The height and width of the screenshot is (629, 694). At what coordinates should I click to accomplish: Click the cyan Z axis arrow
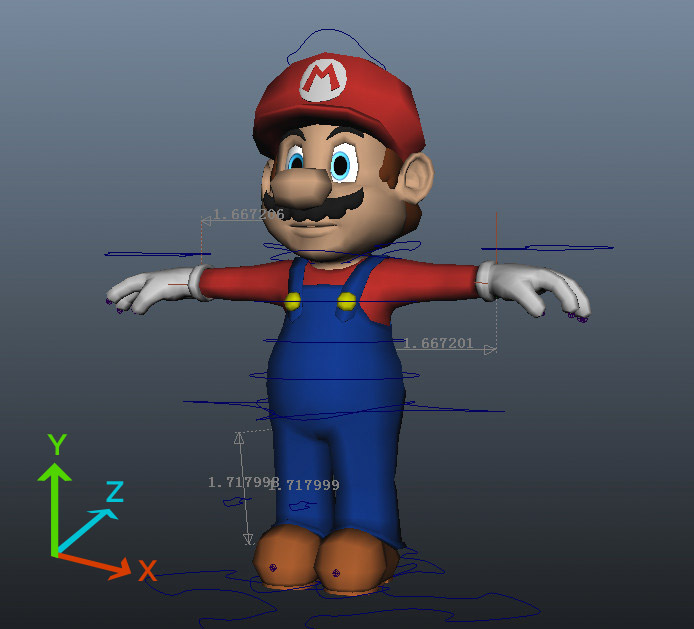(x=87, y=529)
